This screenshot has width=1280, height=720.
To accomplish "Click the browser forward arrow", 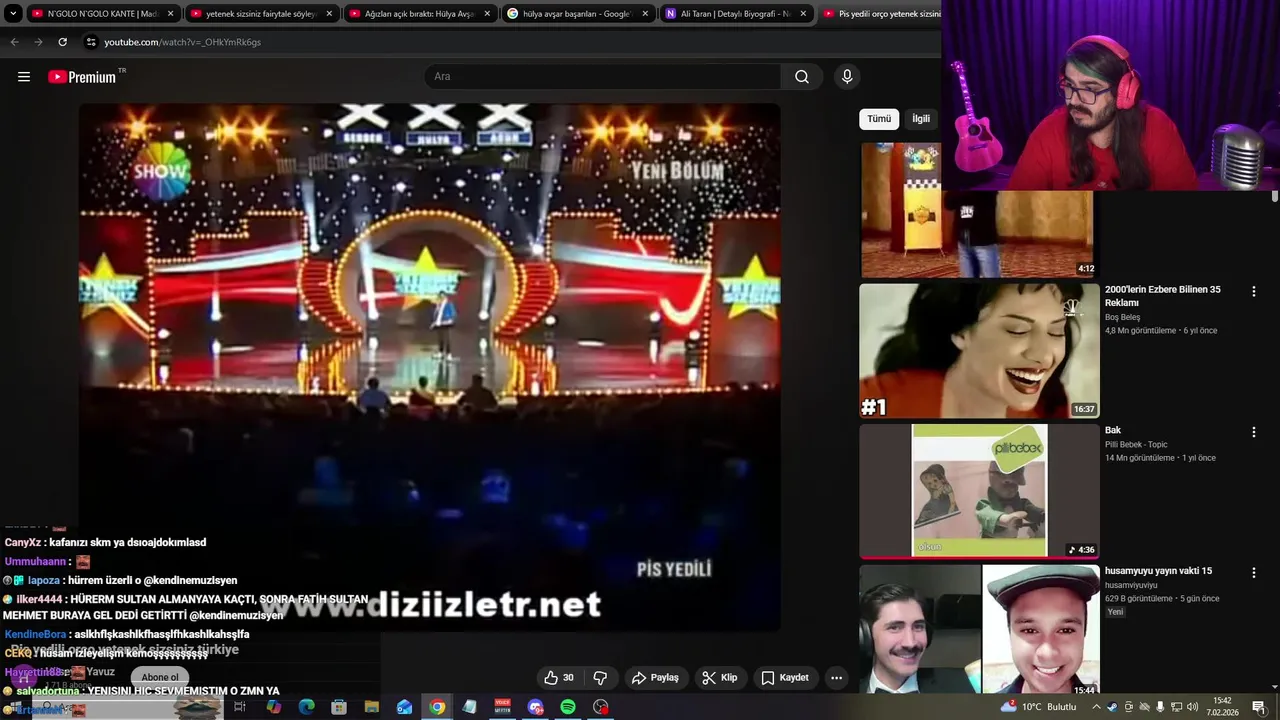I will pyautogui.click(x=38, y=42).
